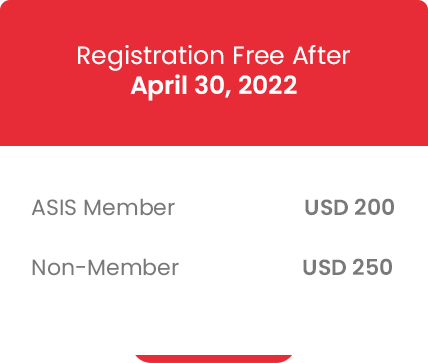Click "Member" in the ASIS Member row
This screenshot has height=363, width=428.
click(x=129, y=208)
